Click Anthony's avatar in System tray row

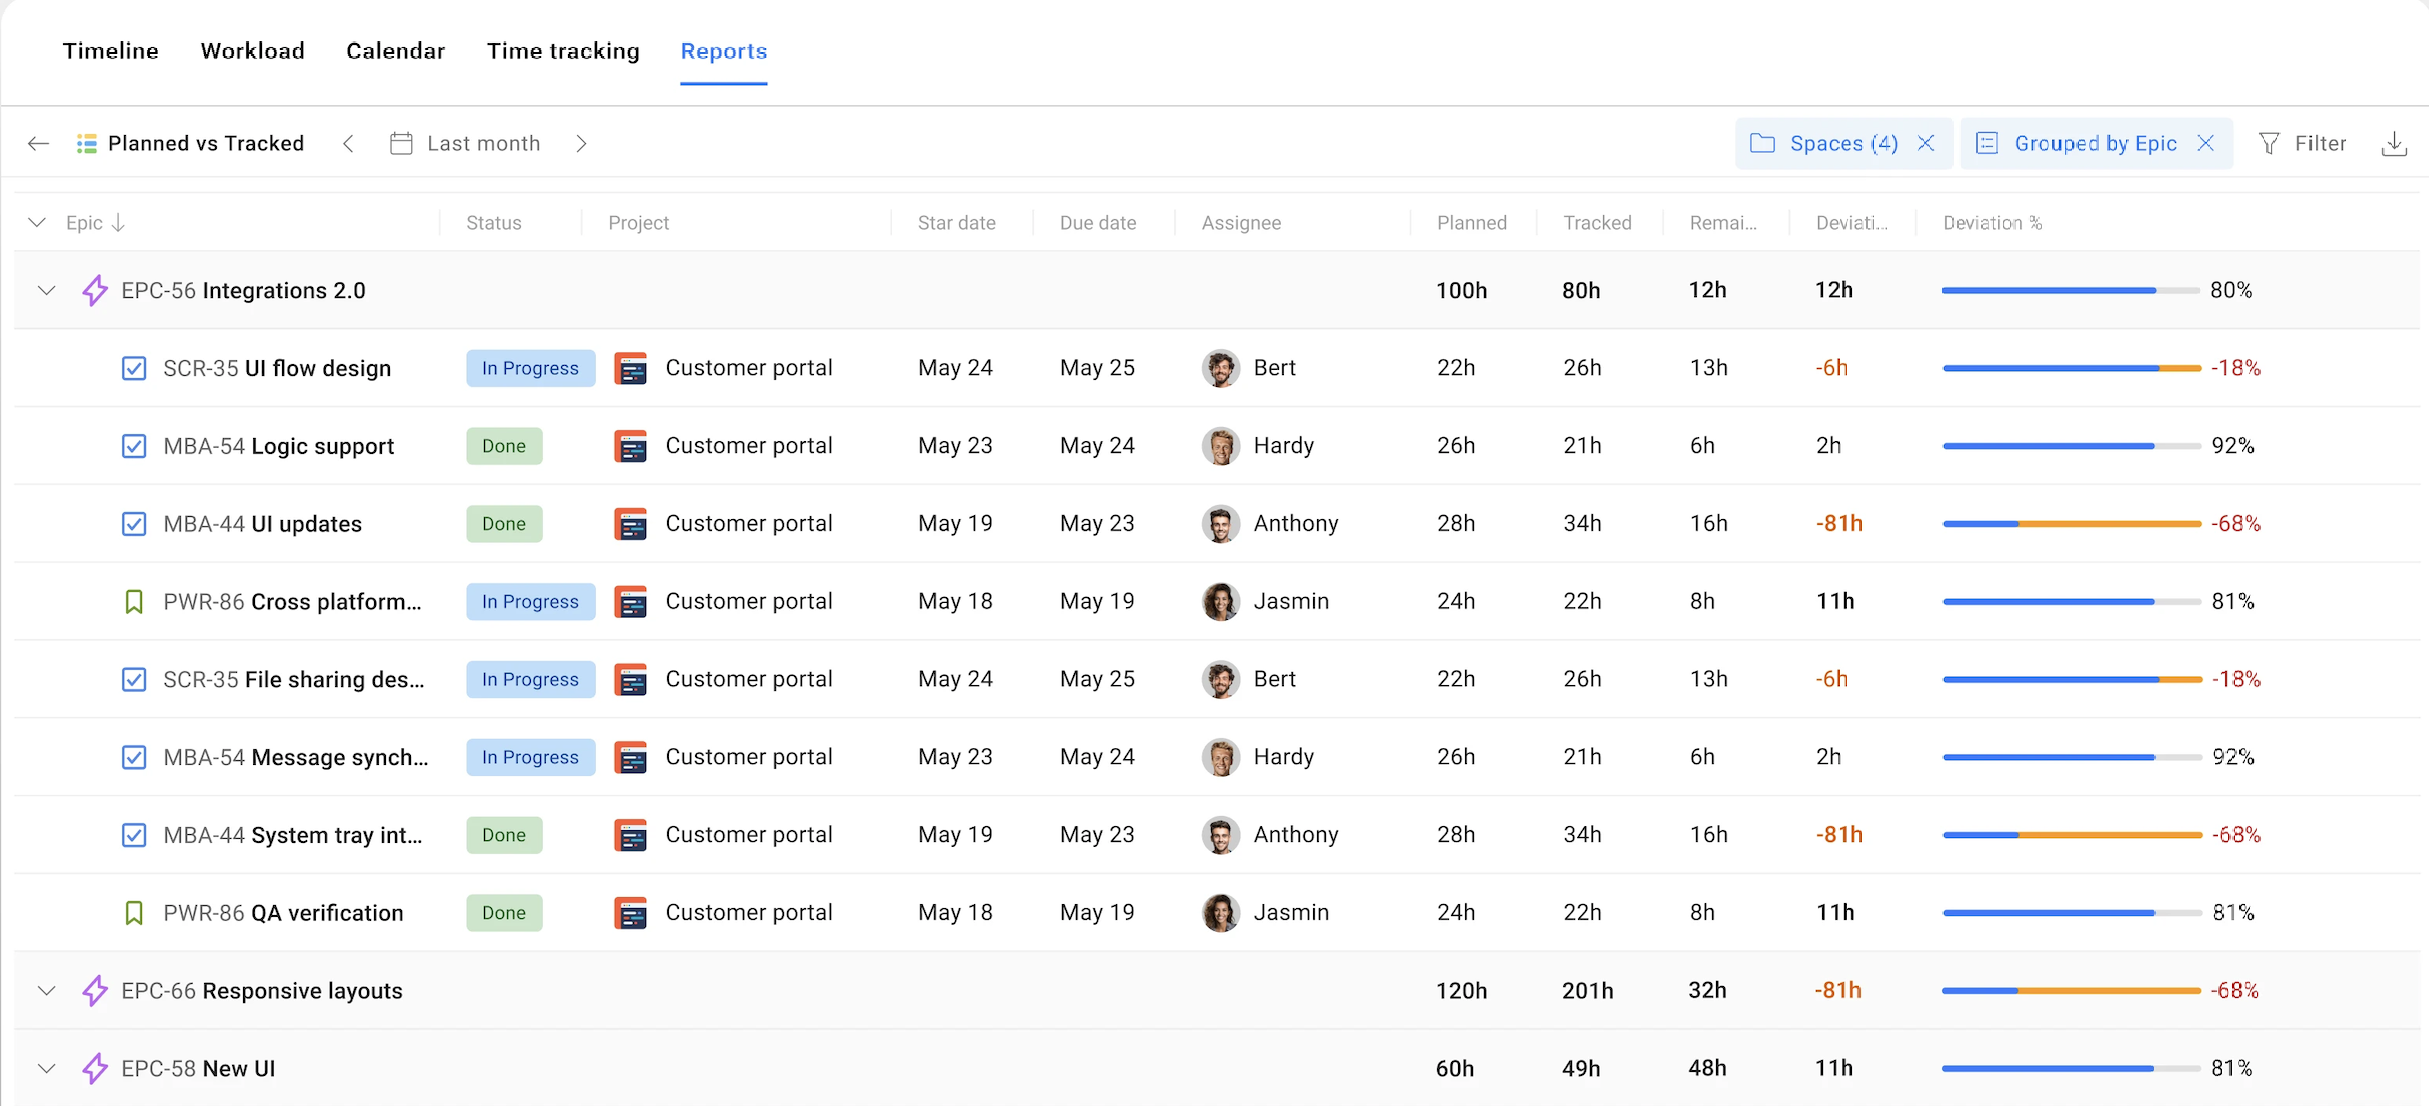[x=1220, y=835]
